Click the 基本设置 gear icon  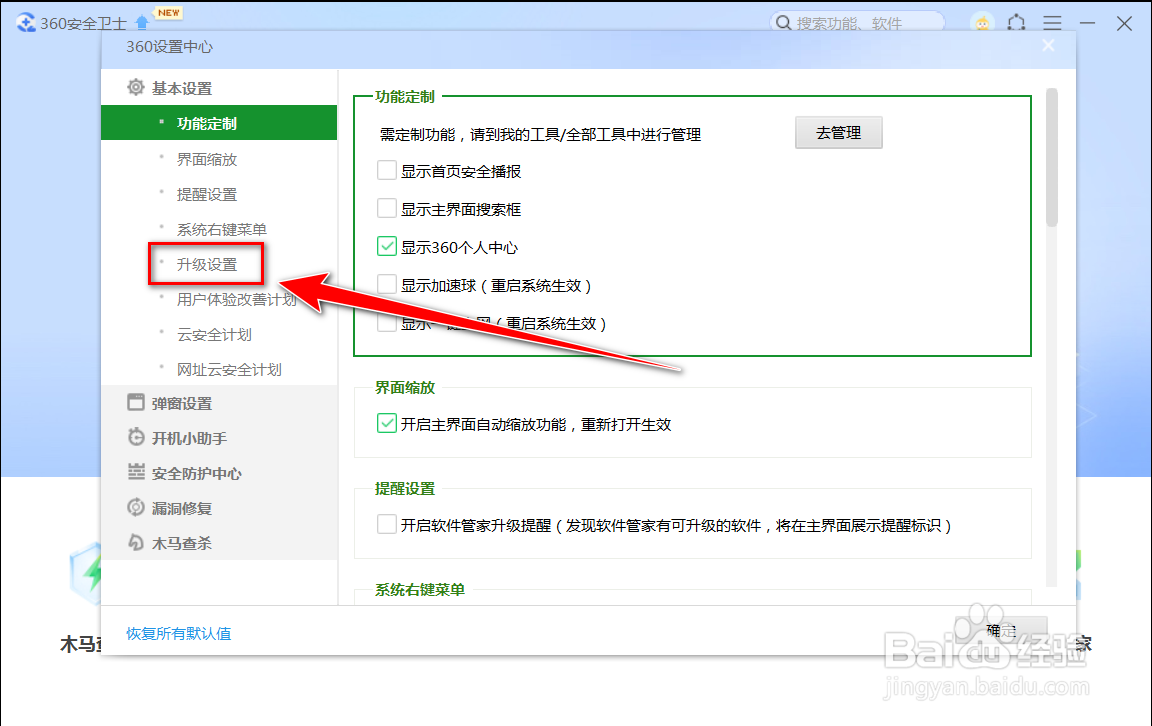point(136,87)
